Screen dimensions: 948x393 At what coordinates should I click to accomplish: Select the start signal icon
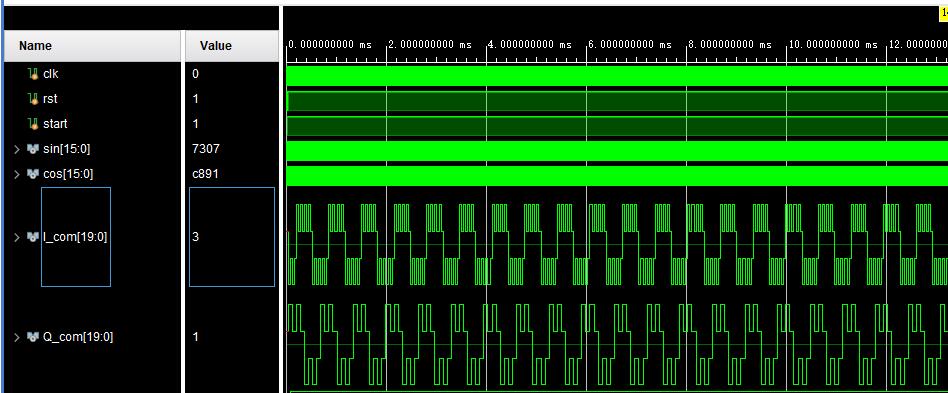tap(33, 124)
